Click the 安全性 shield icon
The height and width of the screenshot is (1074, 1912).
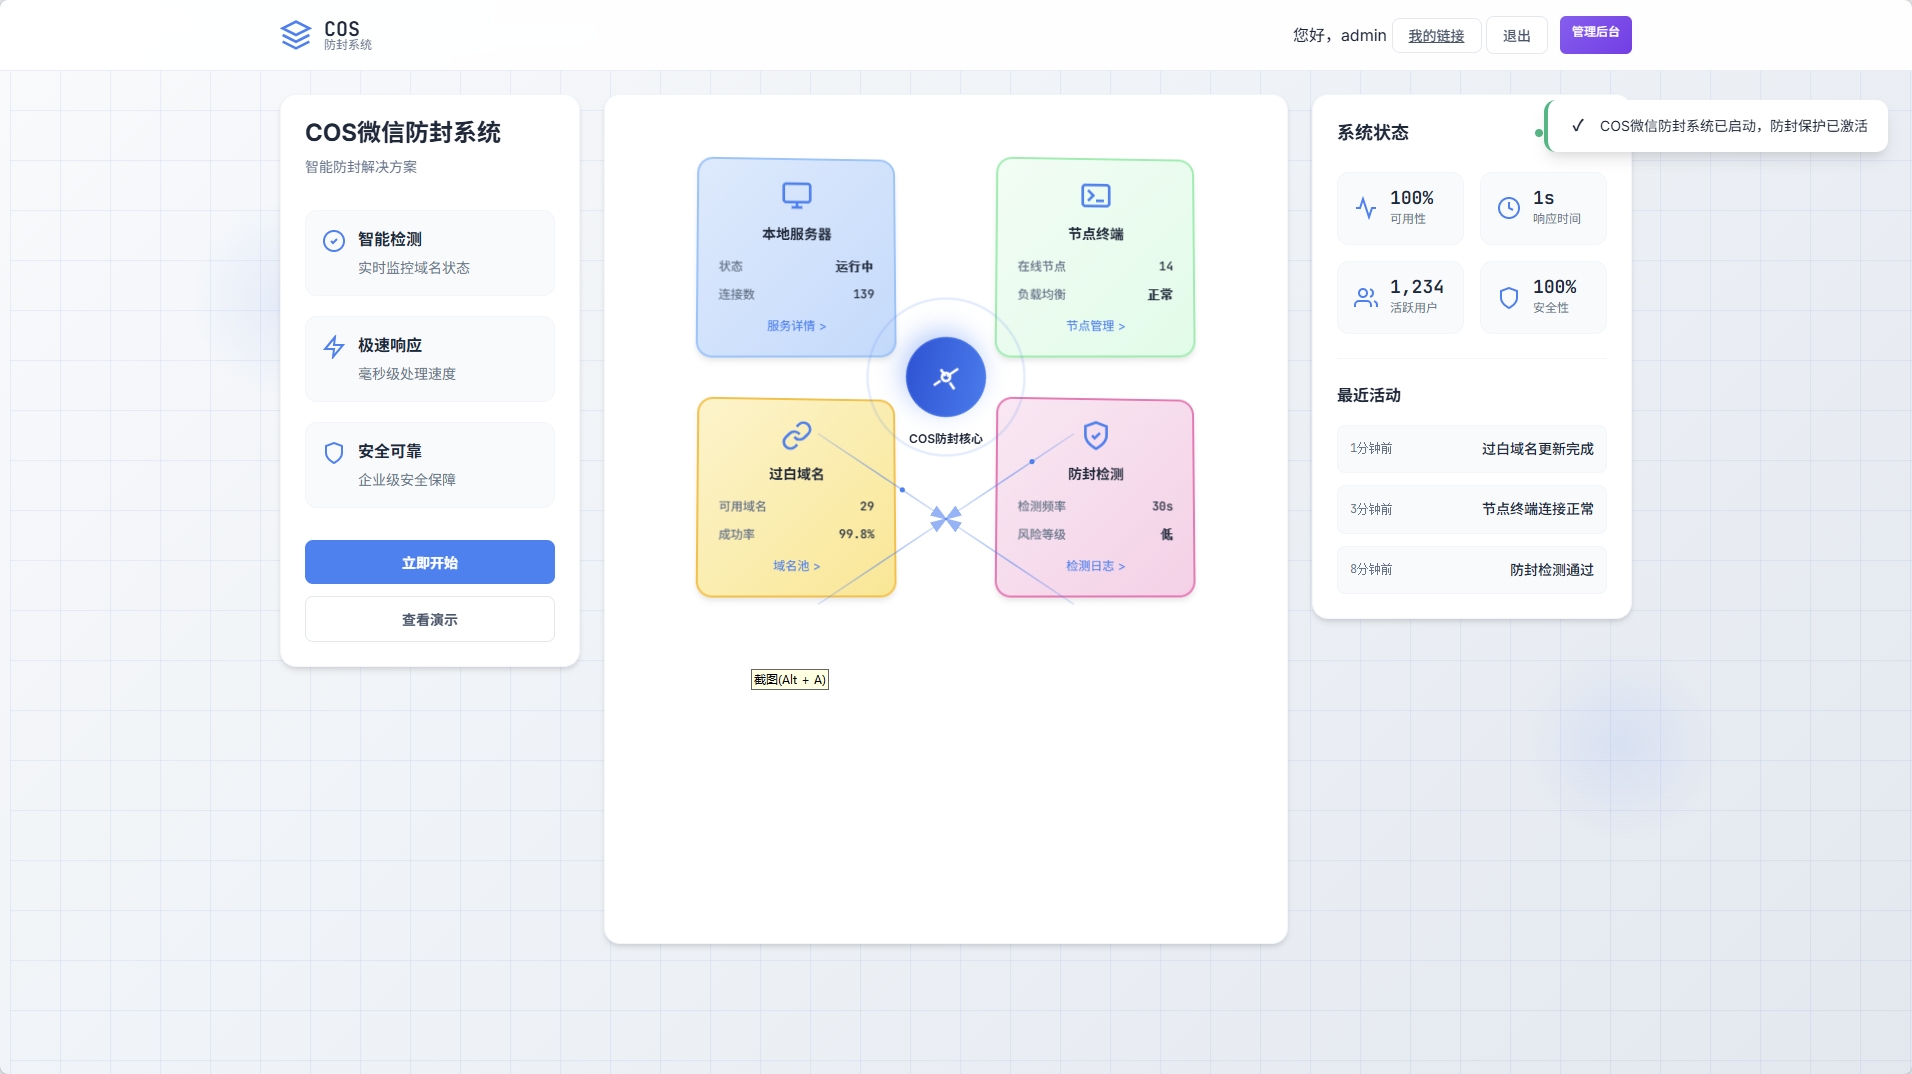(x=1509, y=297)
